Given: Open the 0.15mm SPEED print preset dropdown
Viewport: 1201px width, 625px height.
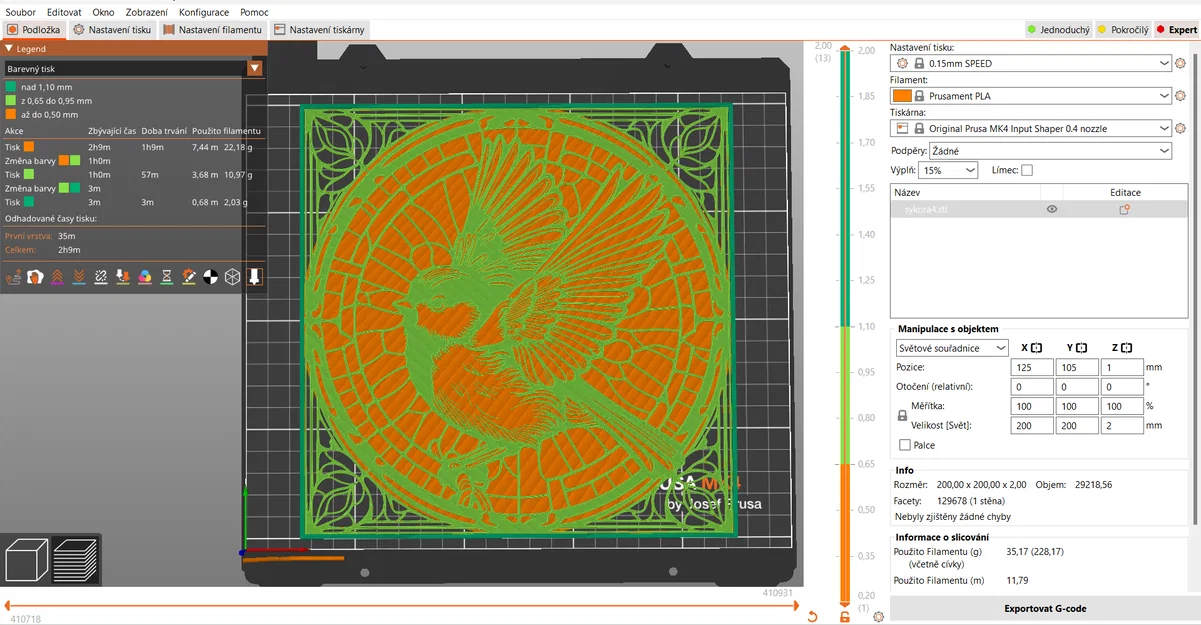Looking at the screenshot, I should pyautogui.click(x=1031, y=63).
